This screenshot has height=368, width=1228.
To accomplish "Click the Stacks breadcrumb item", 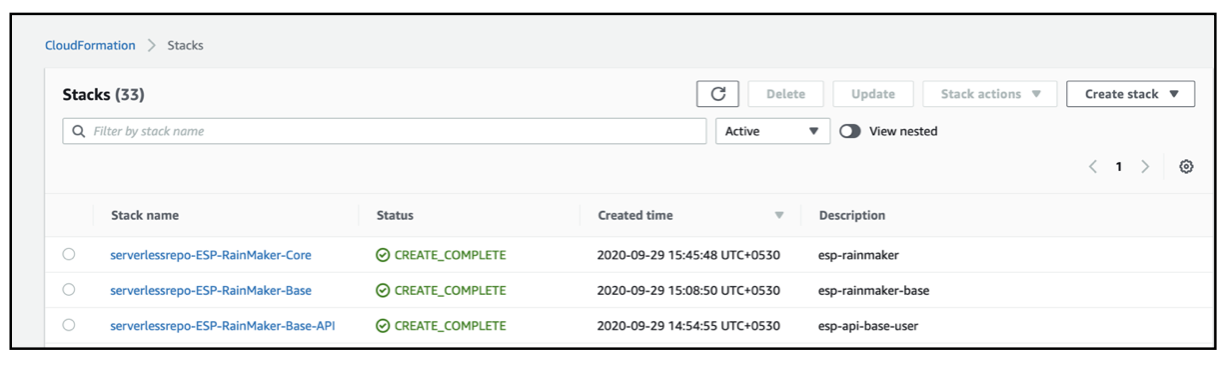I will pyautogui.click(x=185, y=45).
